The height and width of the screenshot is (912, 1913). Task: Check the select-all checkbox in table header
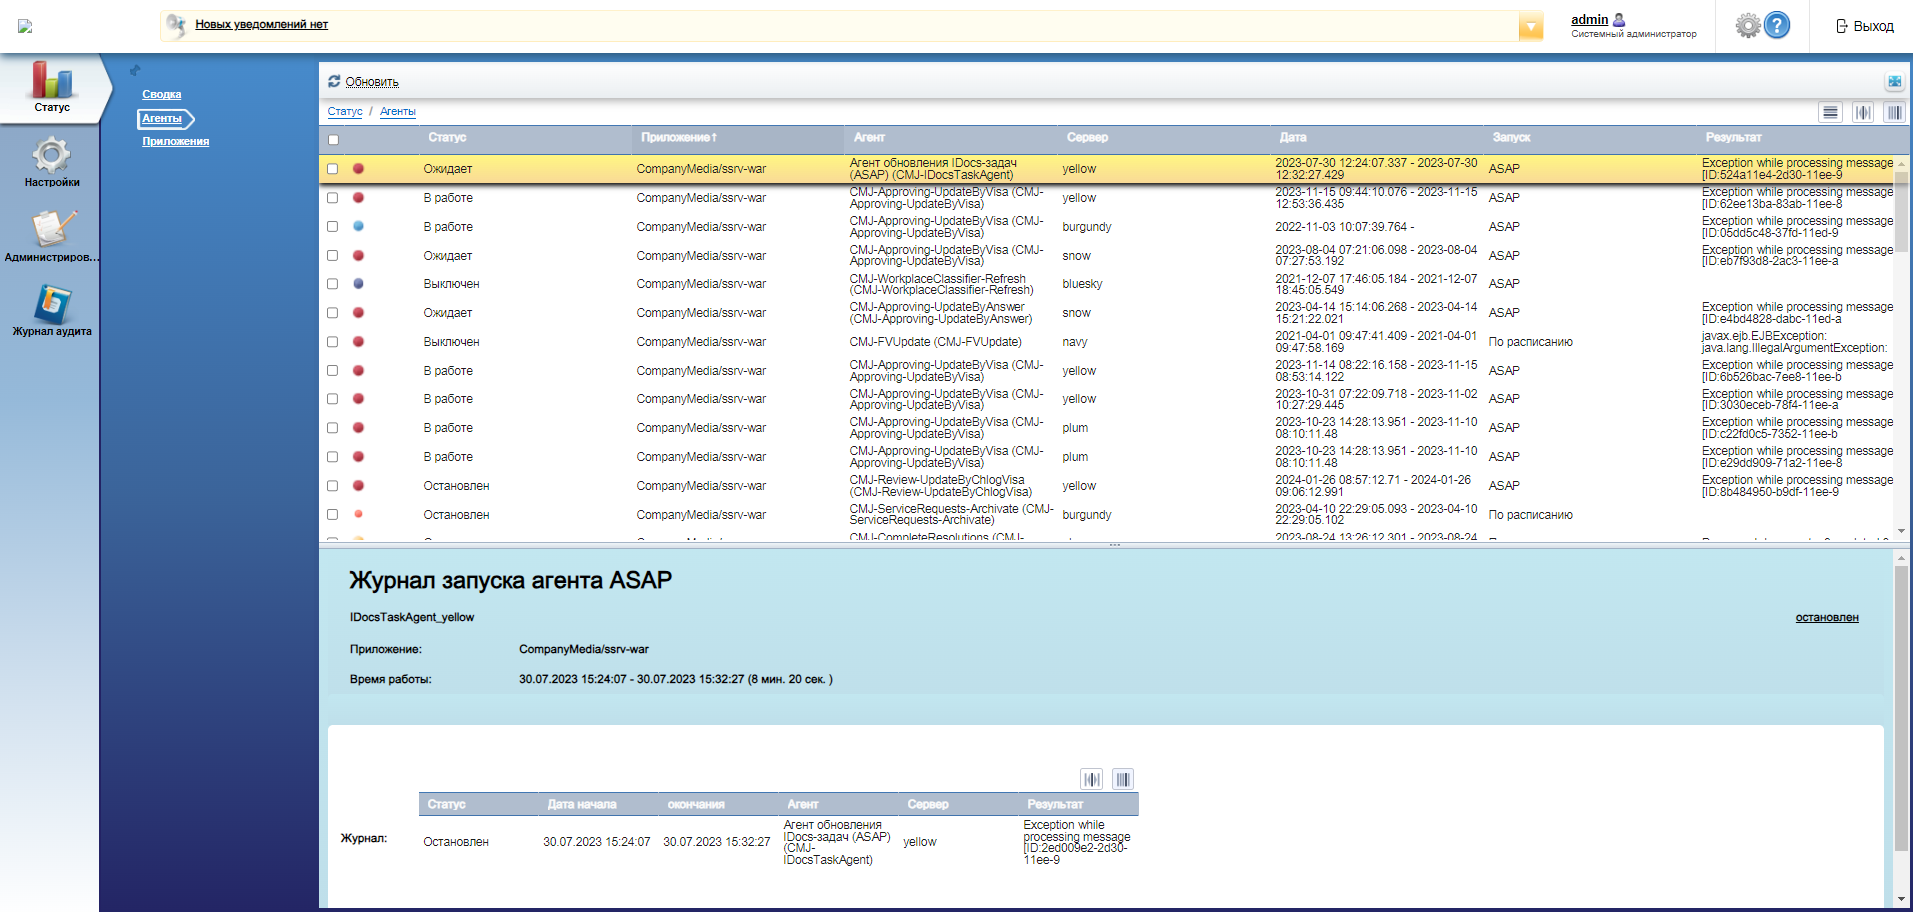pos(333,140)
